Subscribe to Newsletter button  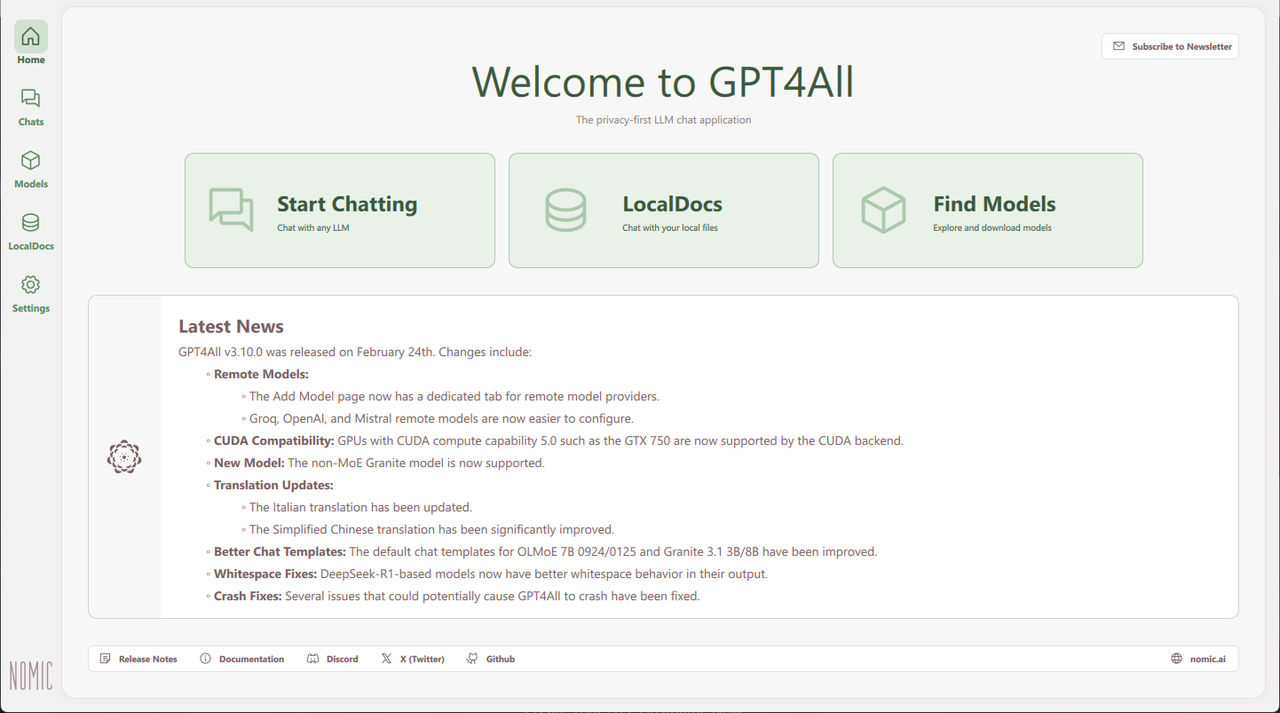point(1171,46)
